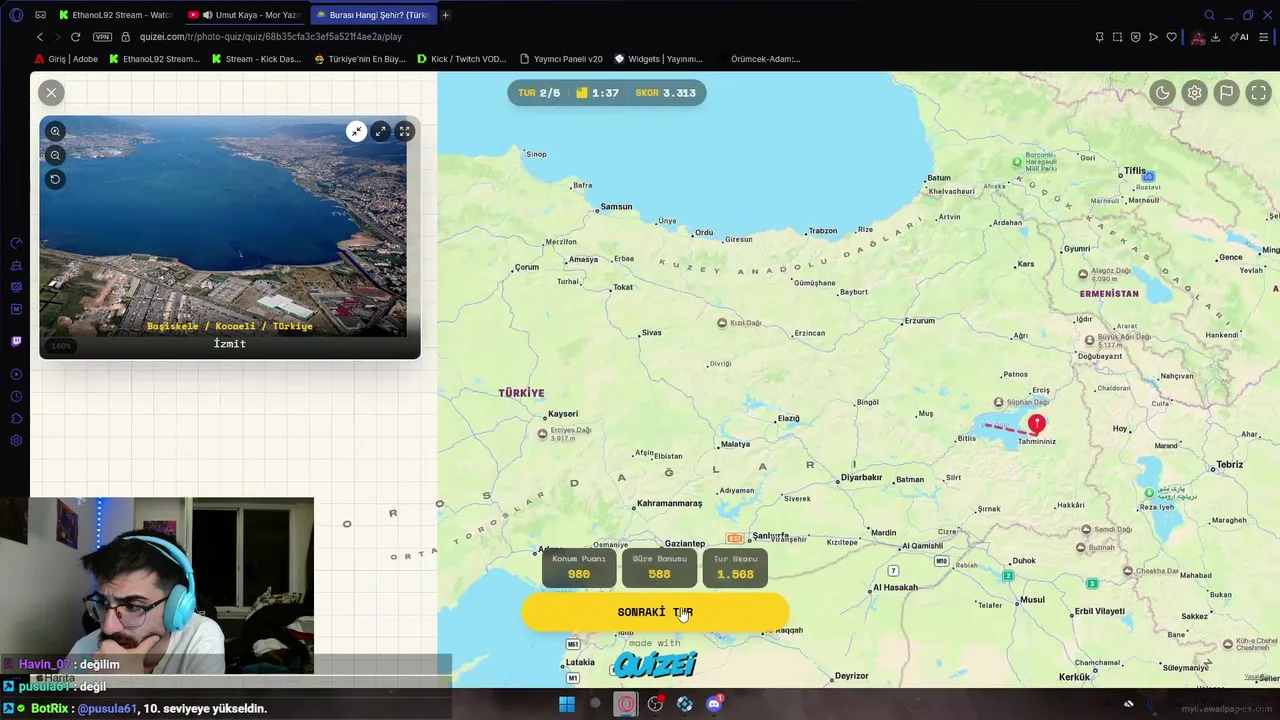The height and width of the screenshot is (720, 1280).
Task: Click the Süre Bonusu 588 box
Action: click(659, 568)
